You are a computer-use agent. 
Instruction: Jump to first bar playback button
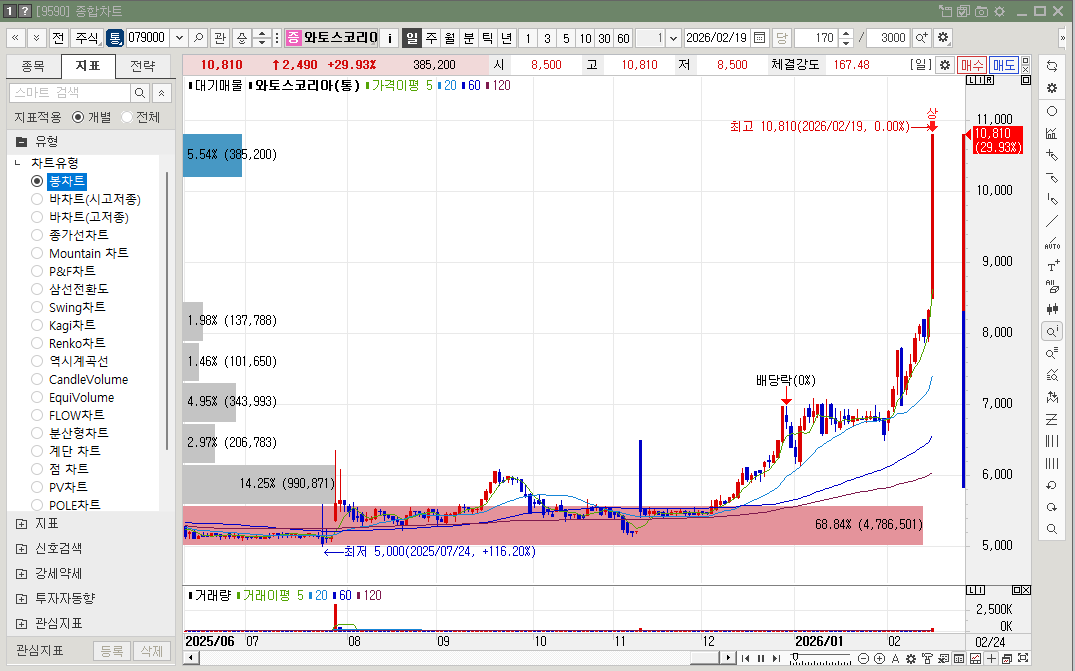[x=745, y=659]
